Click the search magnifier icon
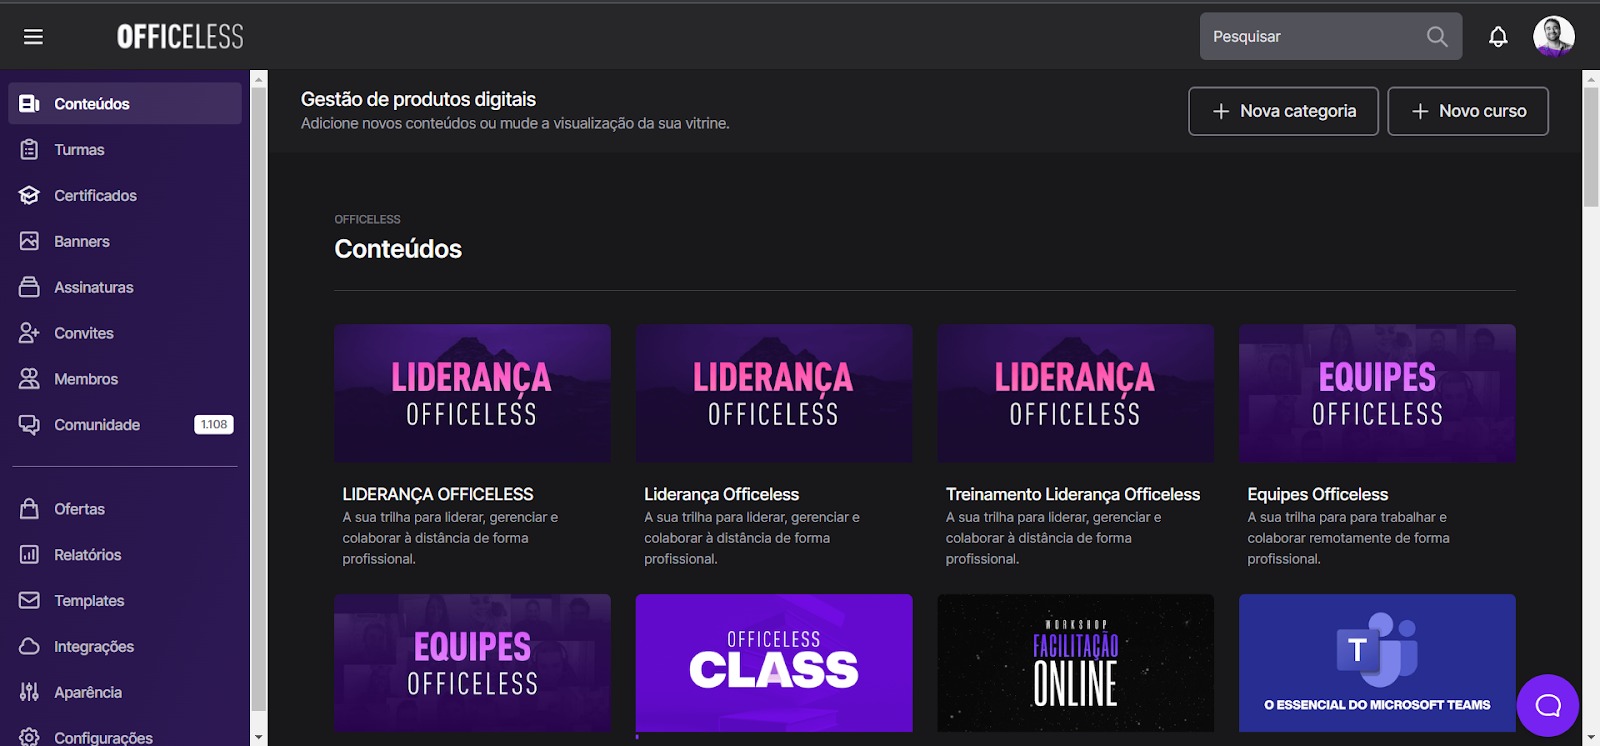The height and width of the screenshot is (746, 1600). click(1437, 37)
